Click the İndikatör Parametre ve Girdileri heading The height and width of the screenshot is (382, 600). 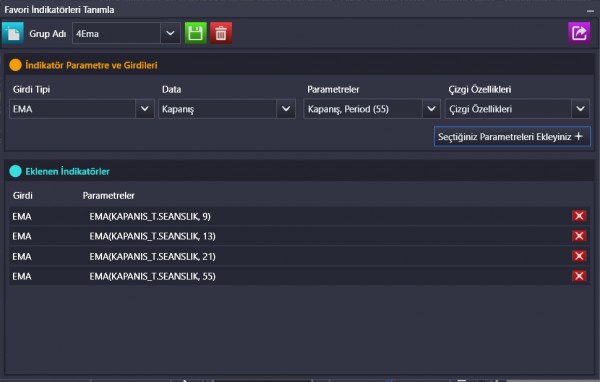pos(91,65)
